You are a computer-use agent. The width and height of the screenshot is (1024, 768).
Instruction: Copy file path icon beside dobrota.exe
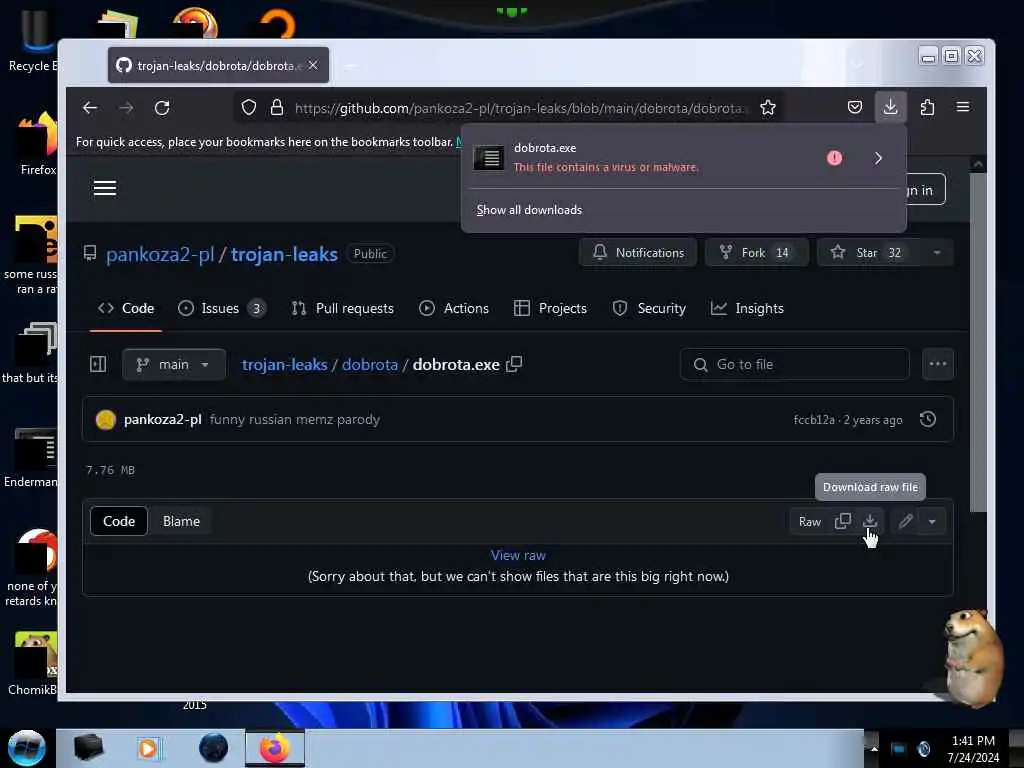514,364
